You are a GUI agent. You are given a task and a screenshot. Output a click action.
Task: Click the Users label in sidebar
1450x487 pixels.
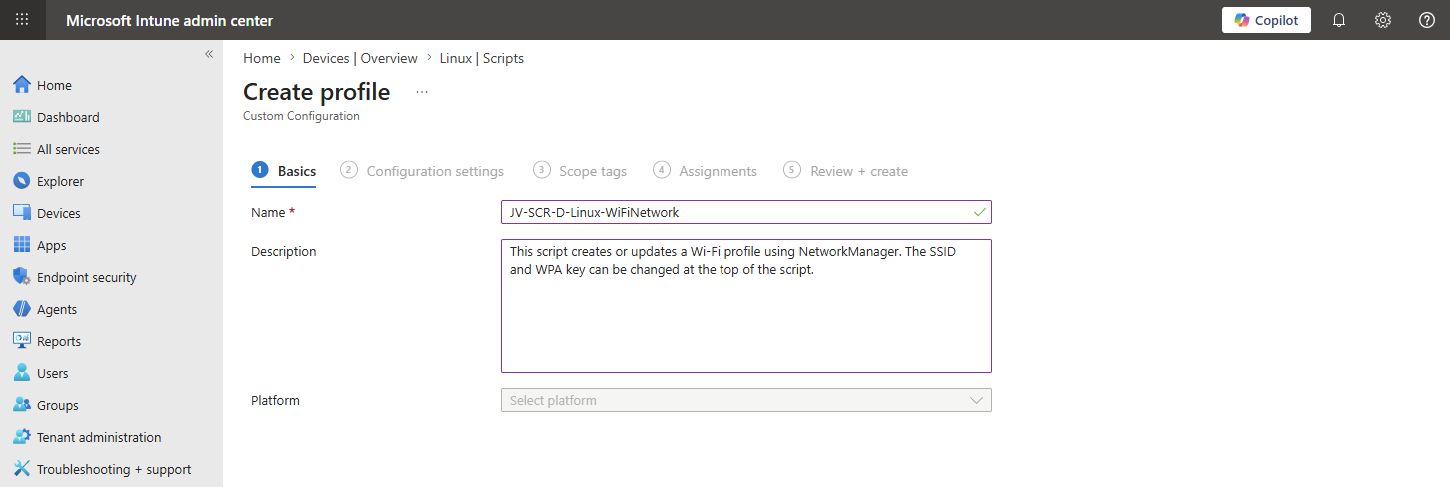tap(53, 373)
